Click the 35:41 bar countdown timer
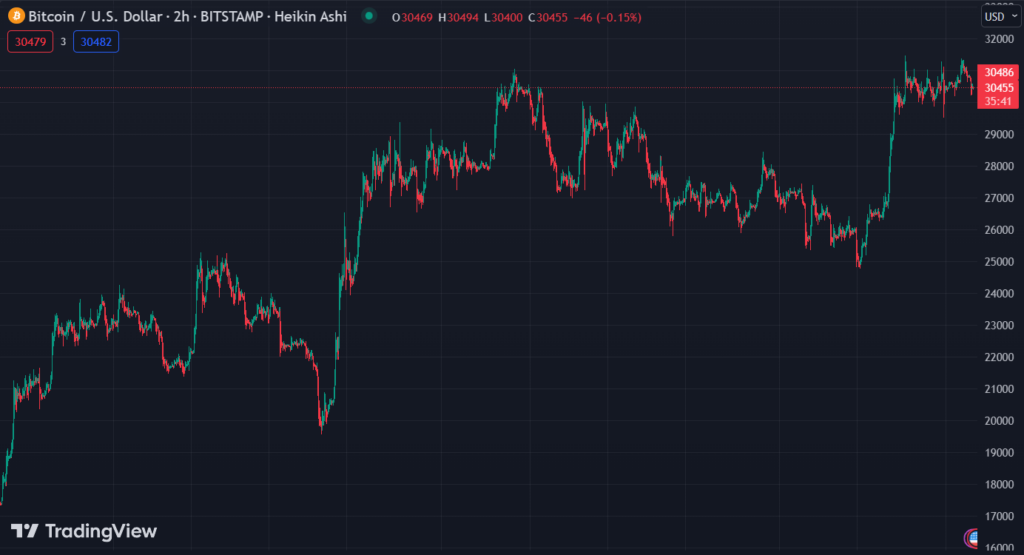The height and width of the screenshot is (555, 1024). tap(999, 101)
